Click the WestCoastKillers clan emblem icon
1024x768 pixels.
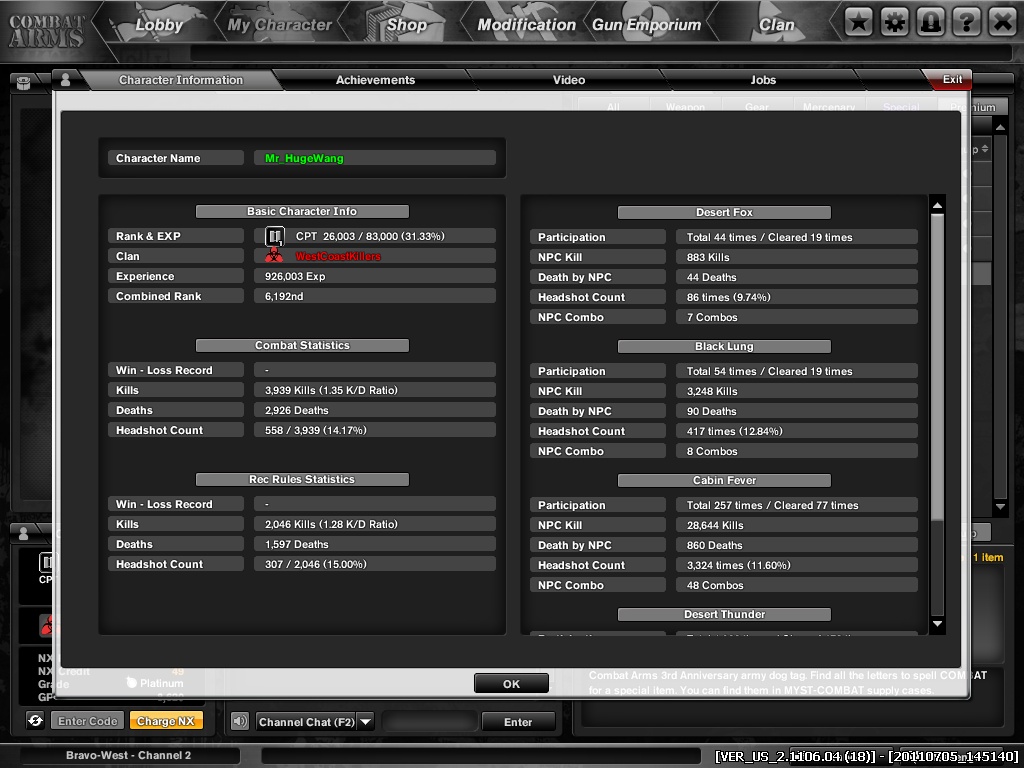click(274, 256)
